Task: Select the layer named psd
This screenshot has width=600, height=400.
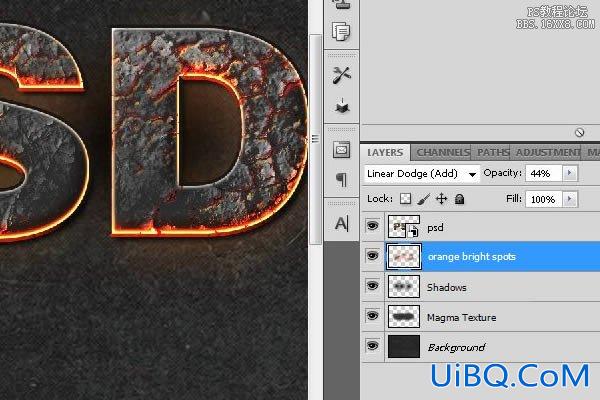Action: (x=435, y=228)
